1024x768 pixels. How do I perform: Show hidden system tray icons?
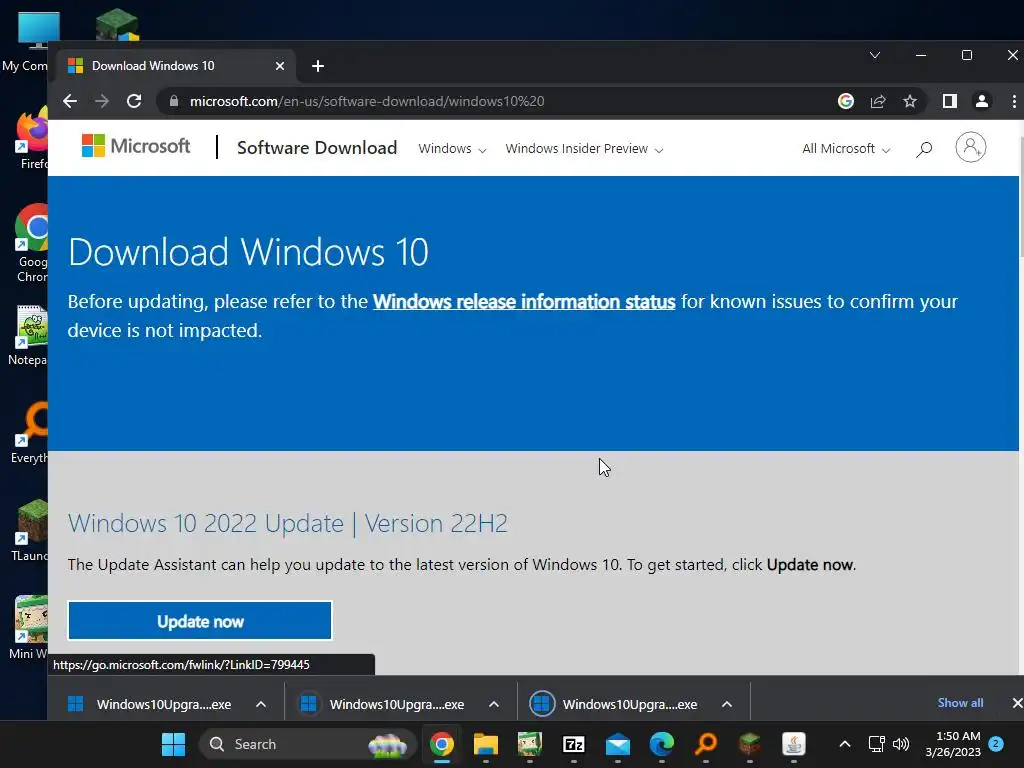(844, 744)
